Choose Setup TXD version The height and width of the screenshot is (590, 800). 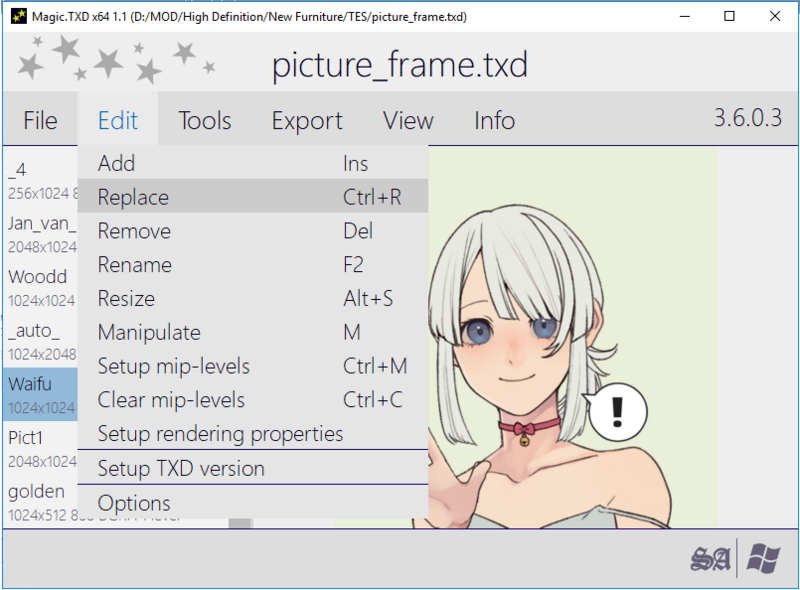tap(253, 468)
